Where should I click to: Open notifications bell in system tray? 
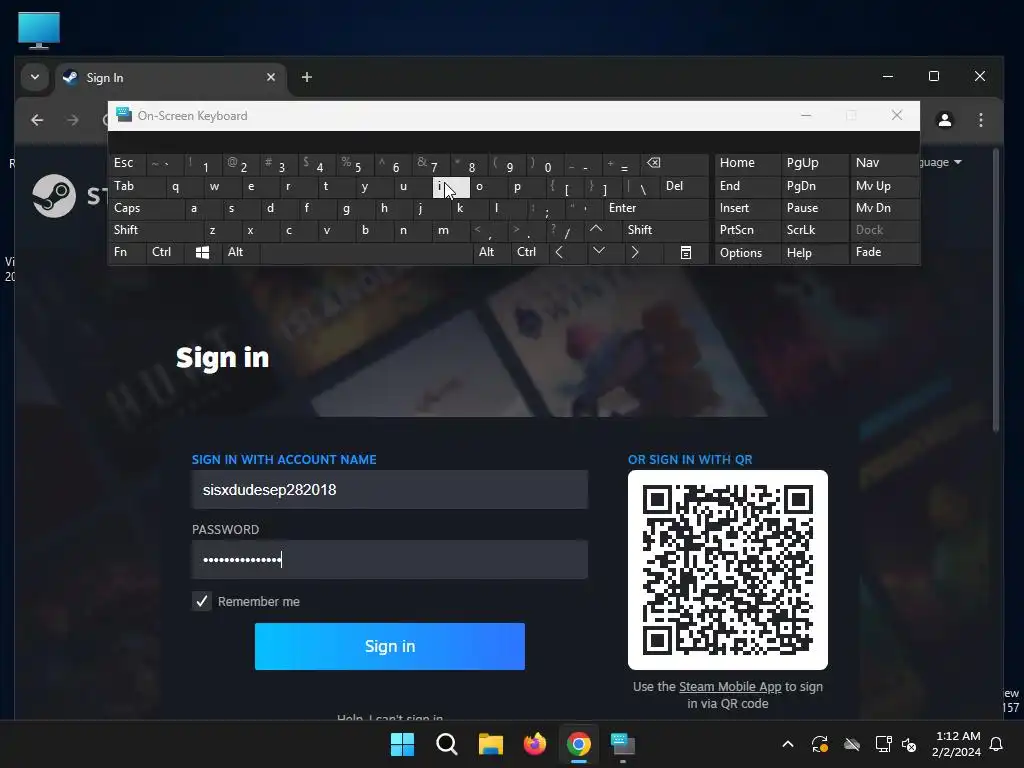coord(996,744)
